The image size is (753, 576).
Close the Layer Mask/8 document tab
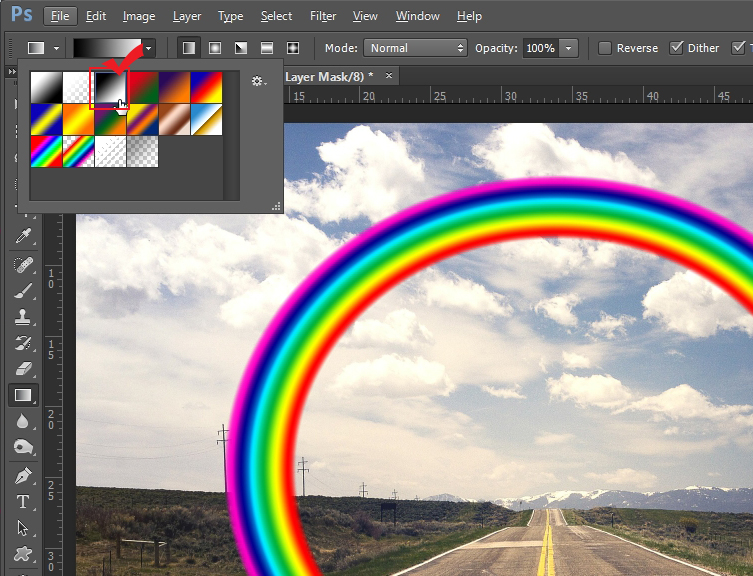(x=389, y=75)
